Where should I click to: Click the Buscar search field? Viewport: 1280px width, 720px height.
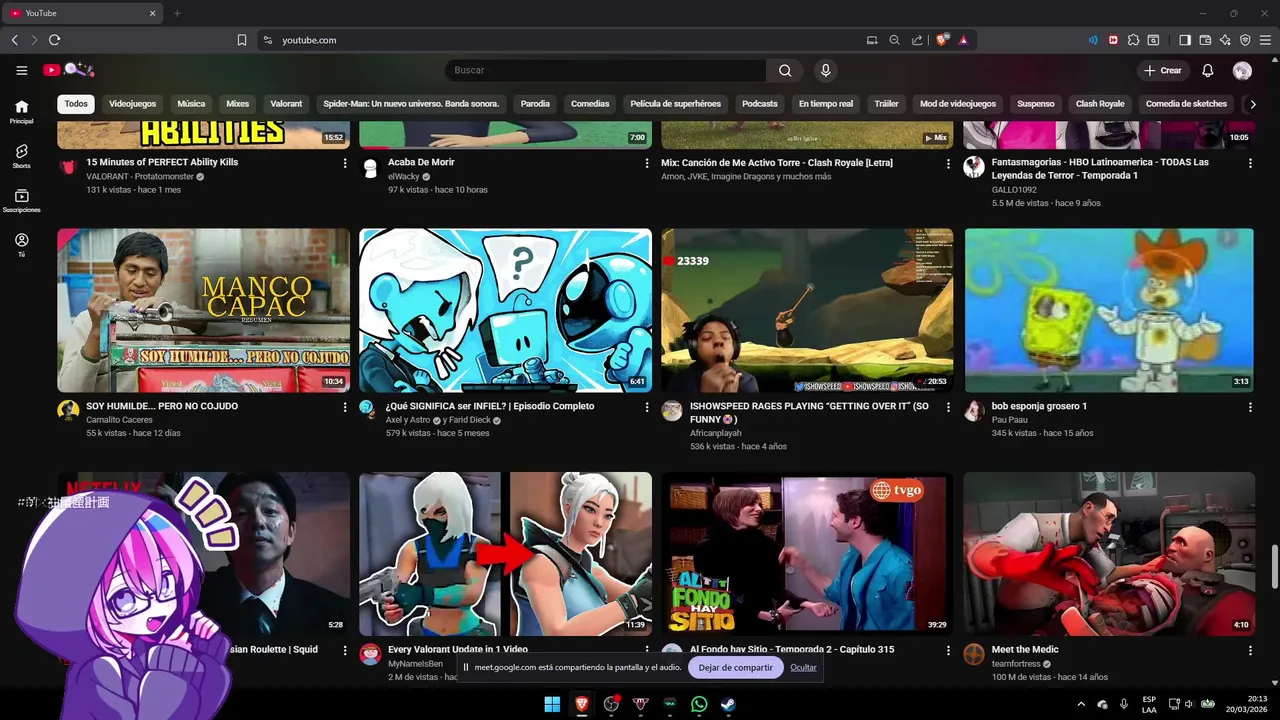coord(605,70)
